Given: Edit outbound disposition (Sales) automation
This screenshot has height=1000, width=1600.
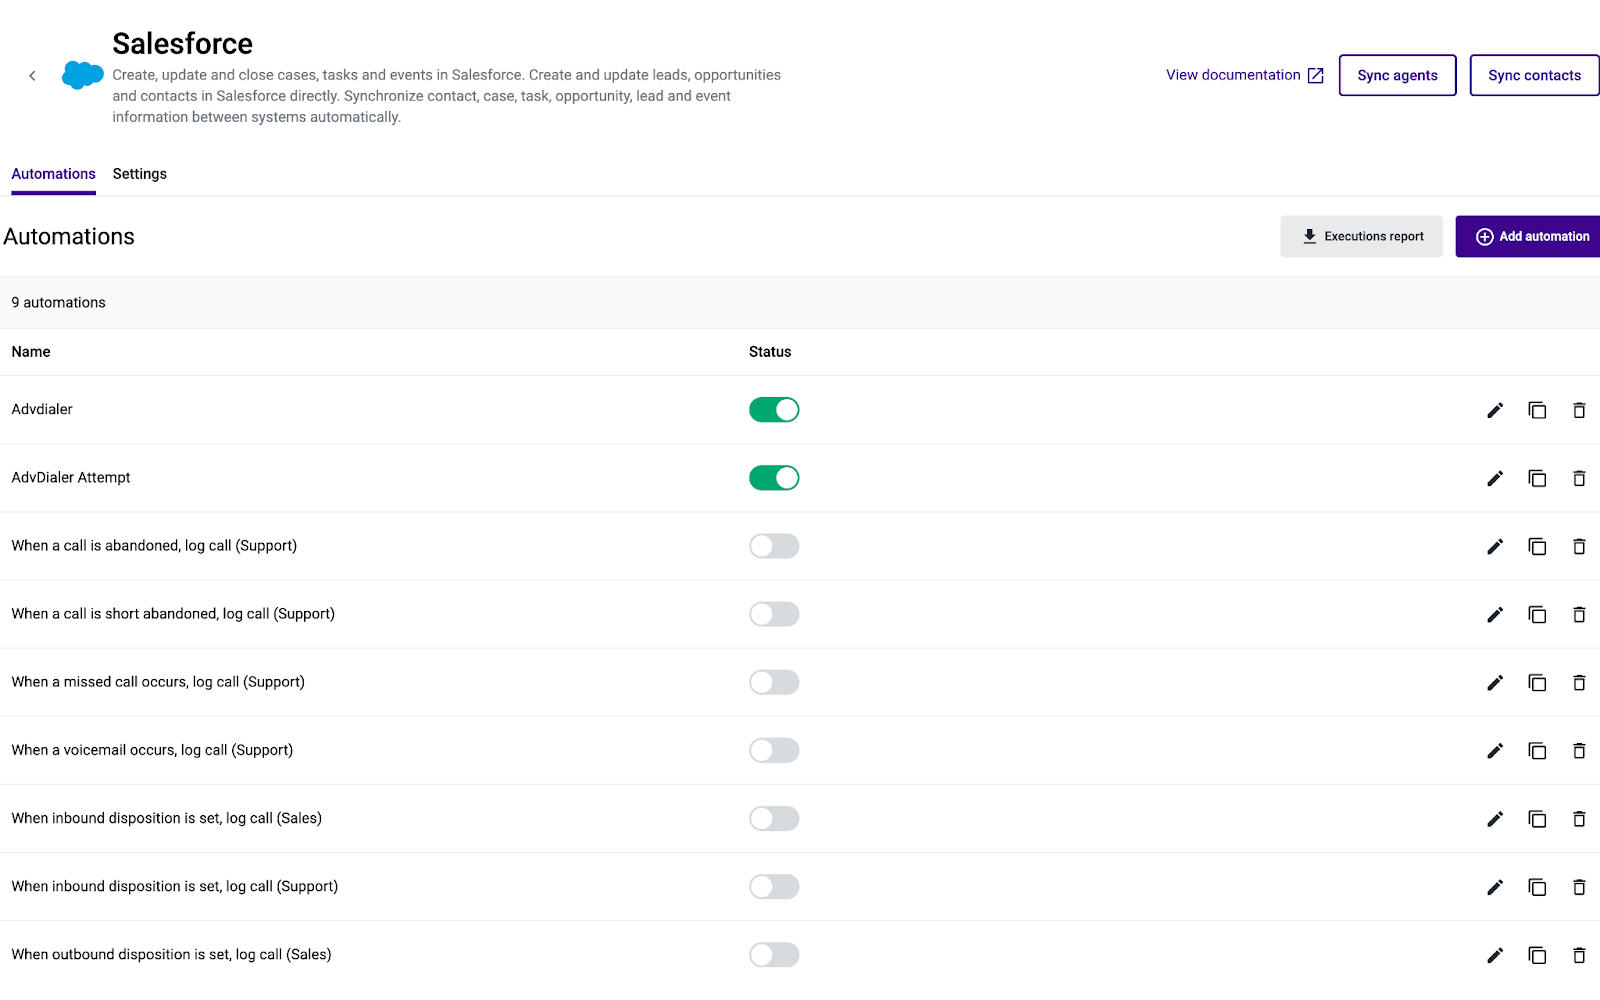Looking at the screenshot, I should [x=1495, y=955].
